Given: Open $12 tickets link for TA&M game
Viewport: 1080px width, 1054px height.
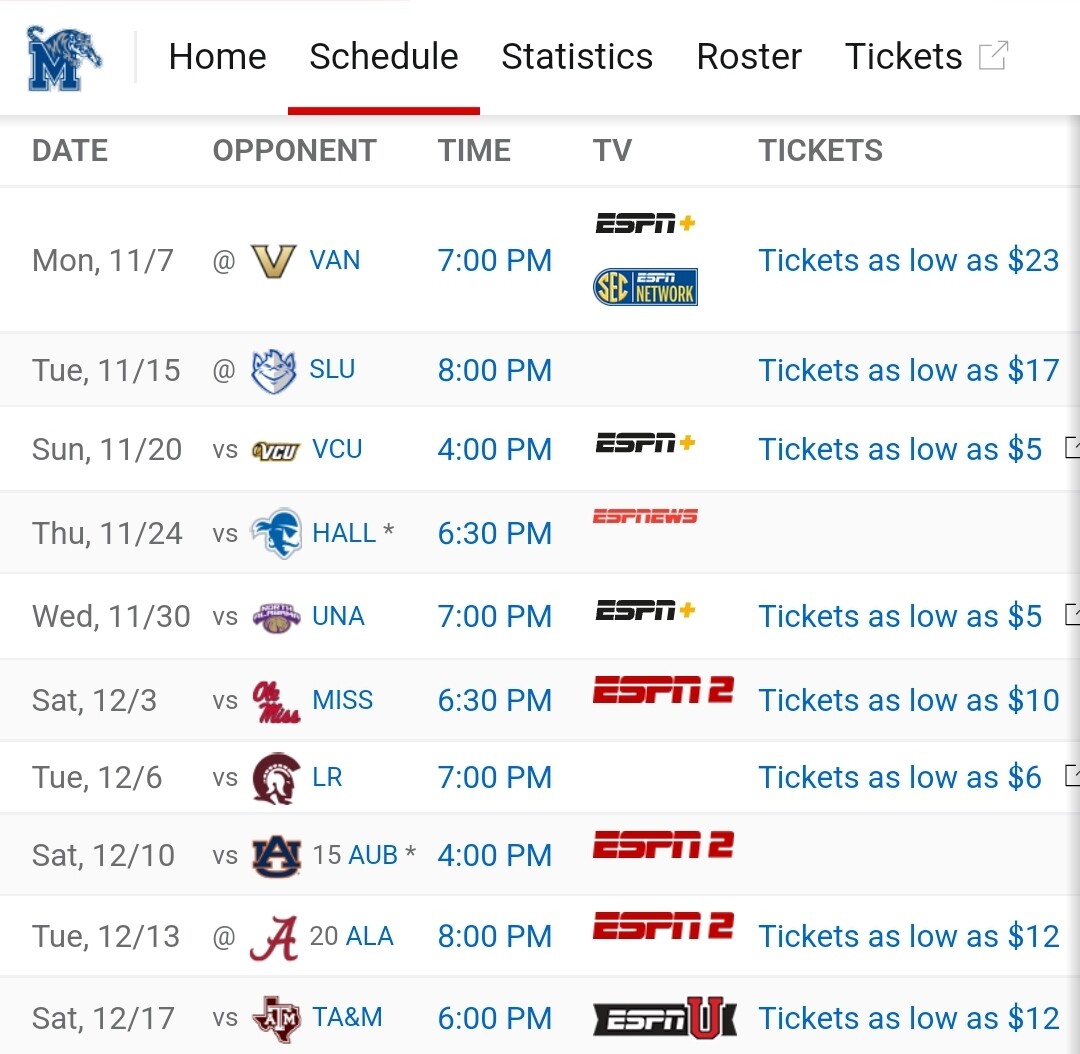Looking at the screenshot, I should [908, 1018].
